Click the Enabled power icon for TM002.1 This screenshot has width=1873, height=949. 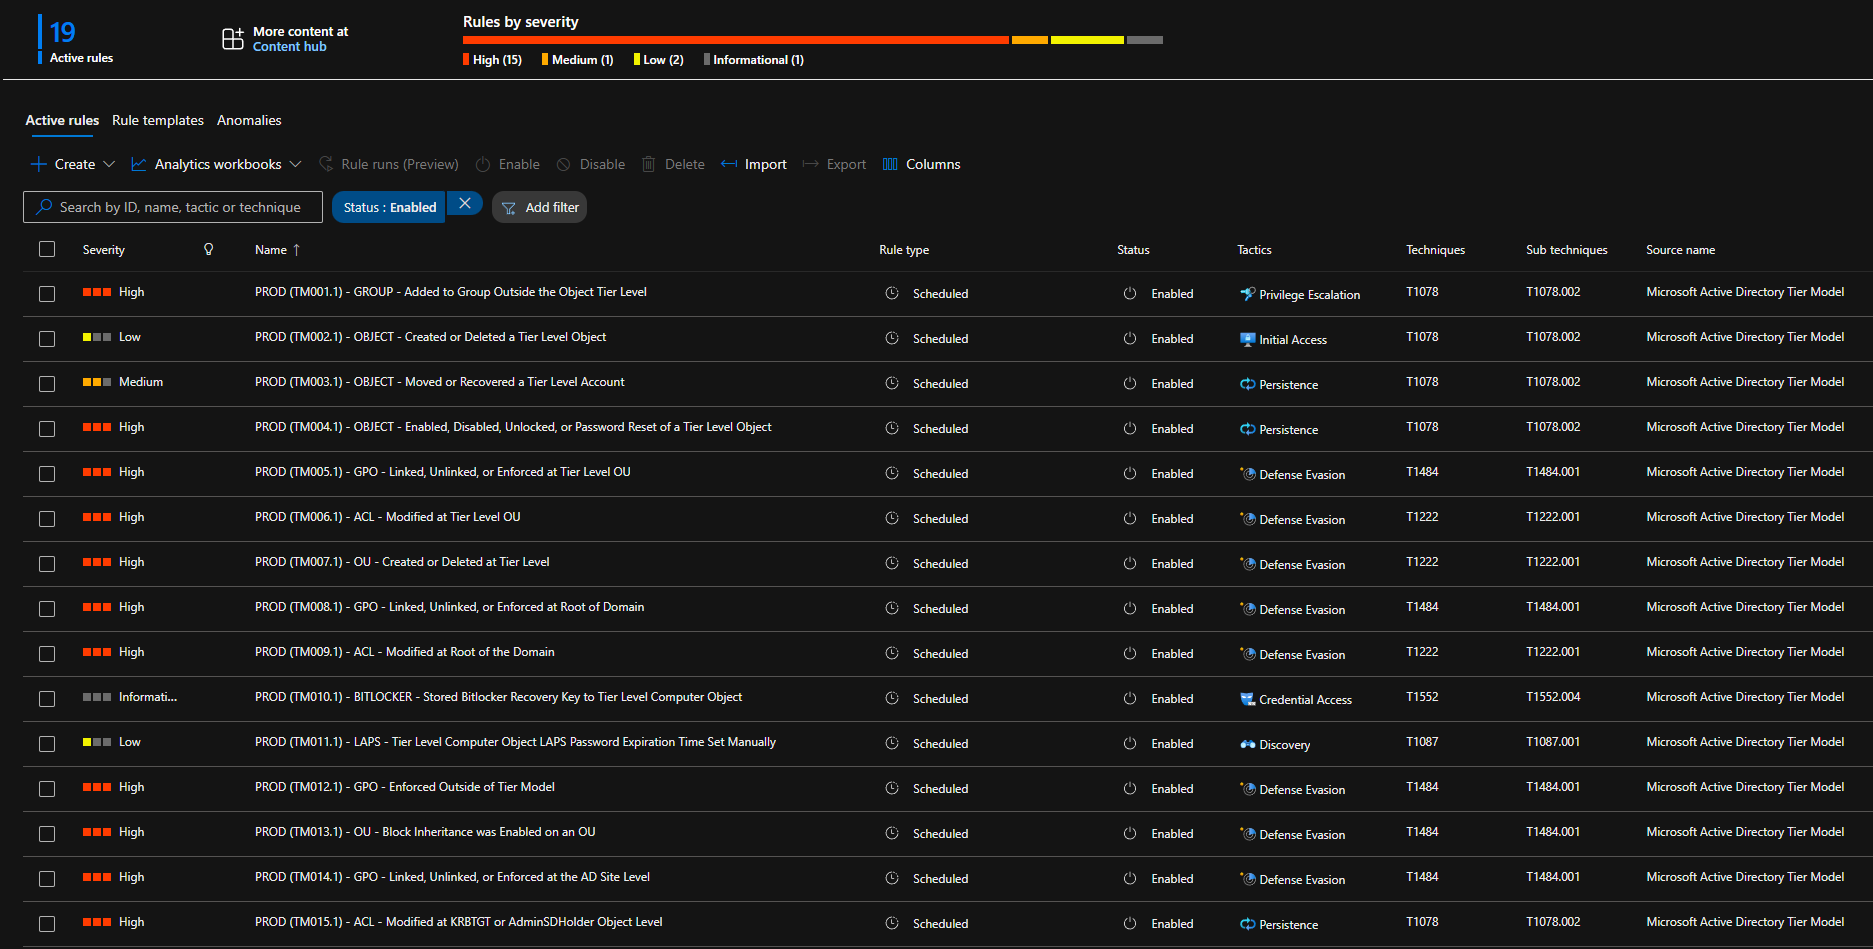coord(1130,338)
